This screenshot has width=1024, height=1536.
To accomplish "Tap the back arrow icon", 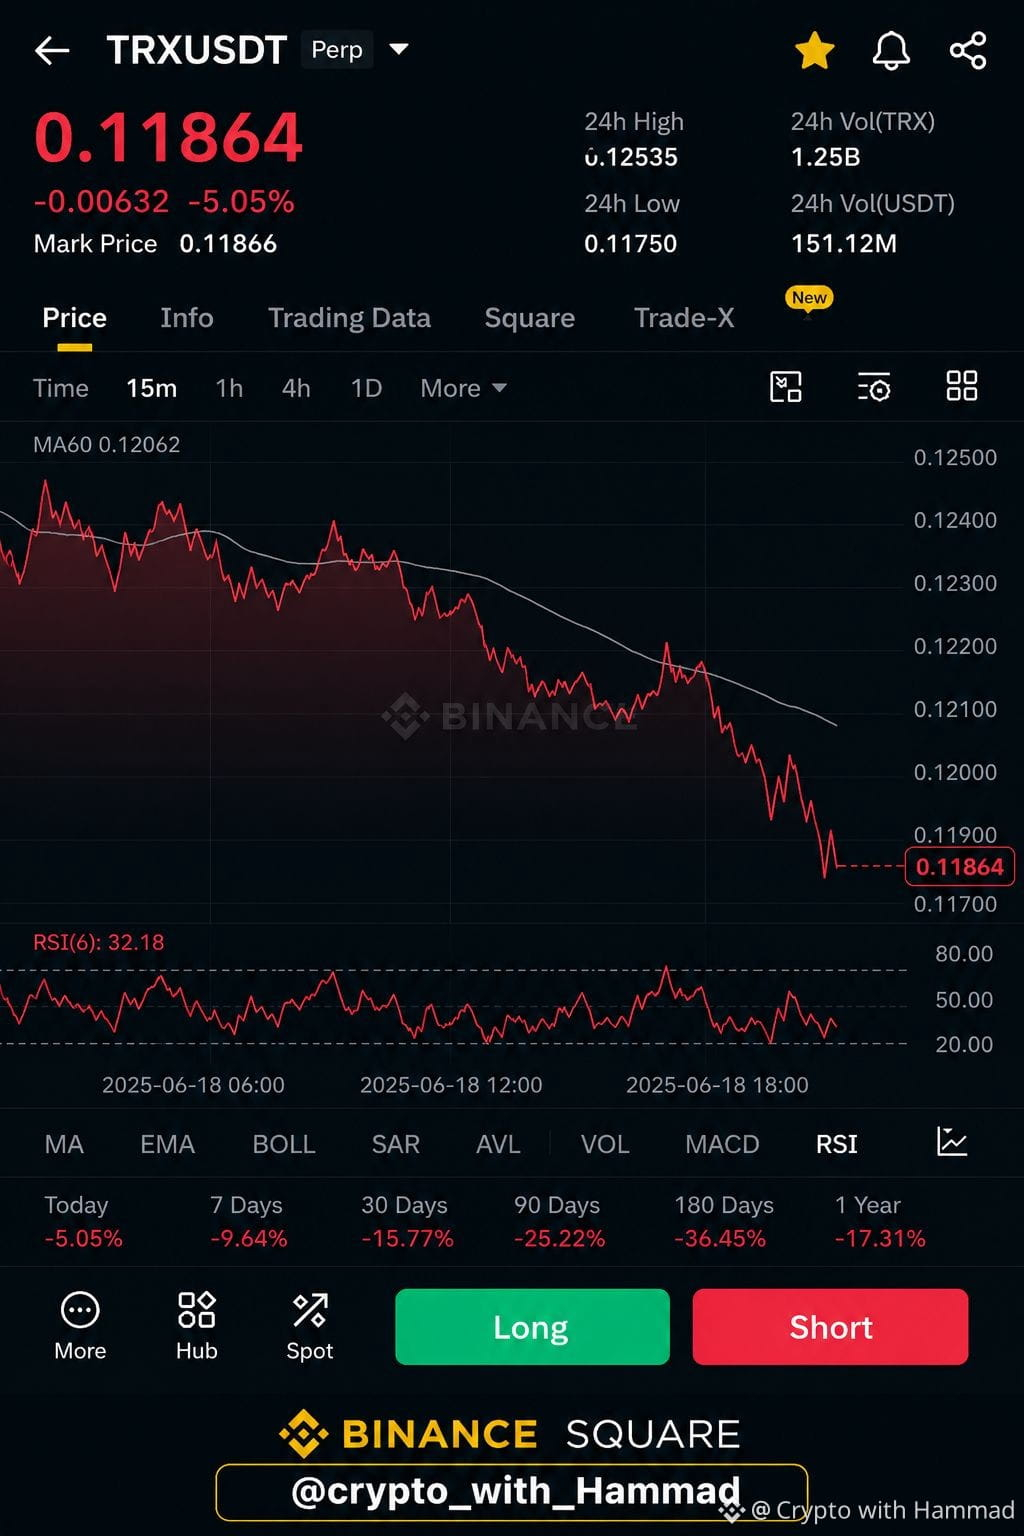I will click(52, 50).
